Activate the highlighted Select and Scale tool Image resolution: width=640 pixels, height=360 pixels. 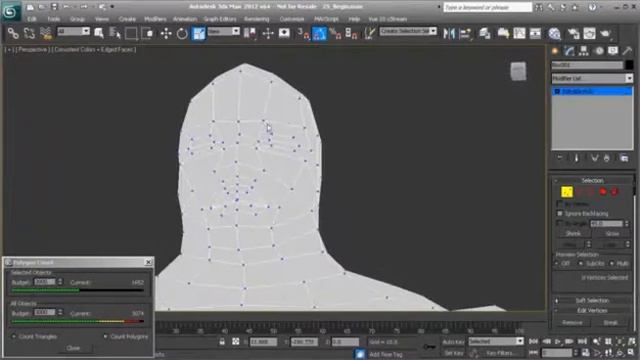199,33
